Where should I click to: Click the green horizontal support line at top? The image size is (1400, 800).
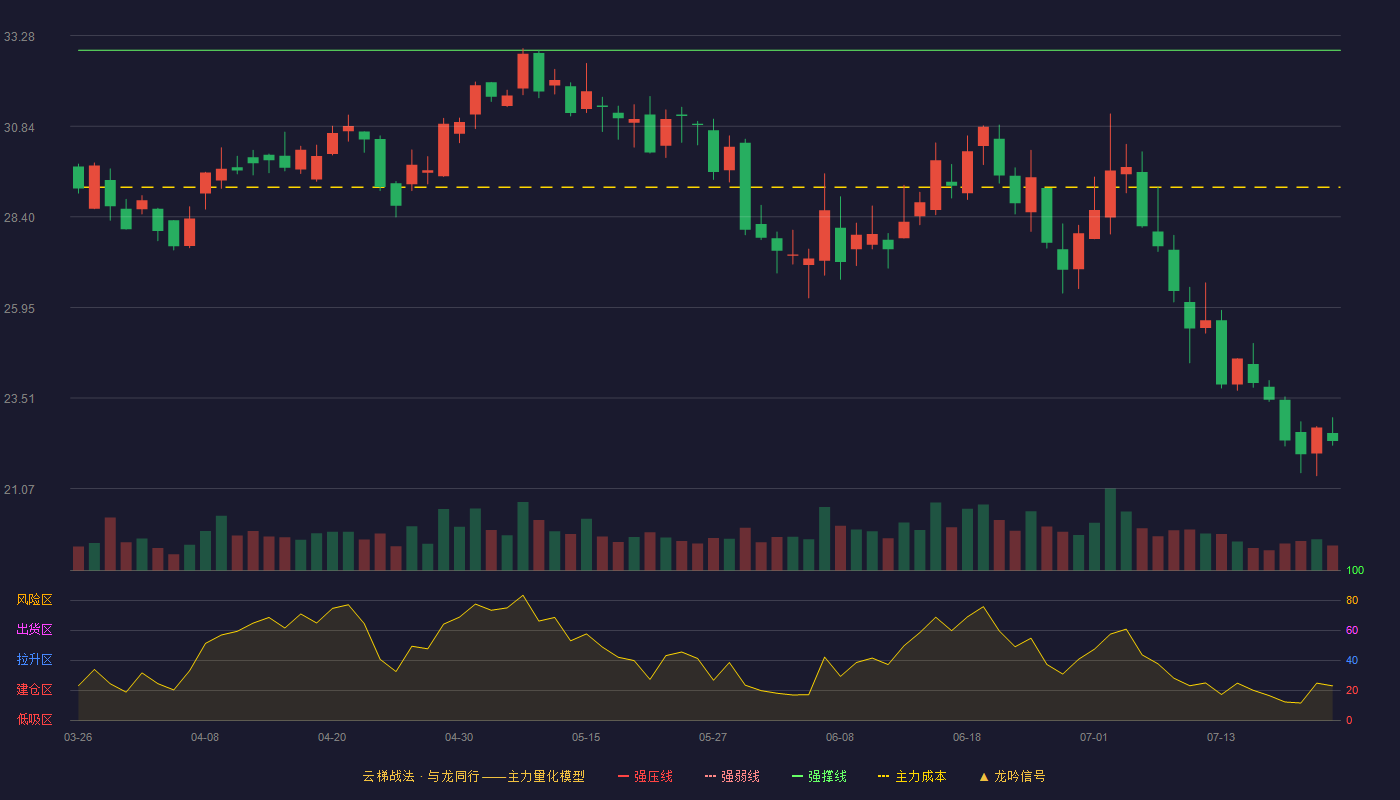coord(709,50)
